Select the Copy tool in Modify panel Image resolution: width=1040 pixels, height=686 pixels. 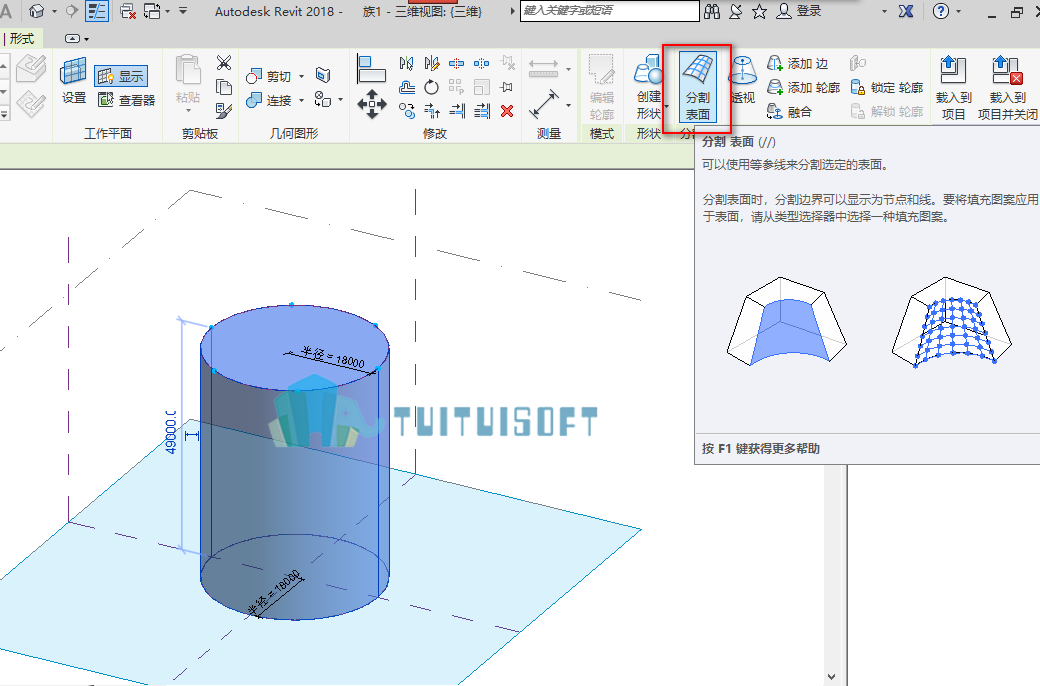407,111
